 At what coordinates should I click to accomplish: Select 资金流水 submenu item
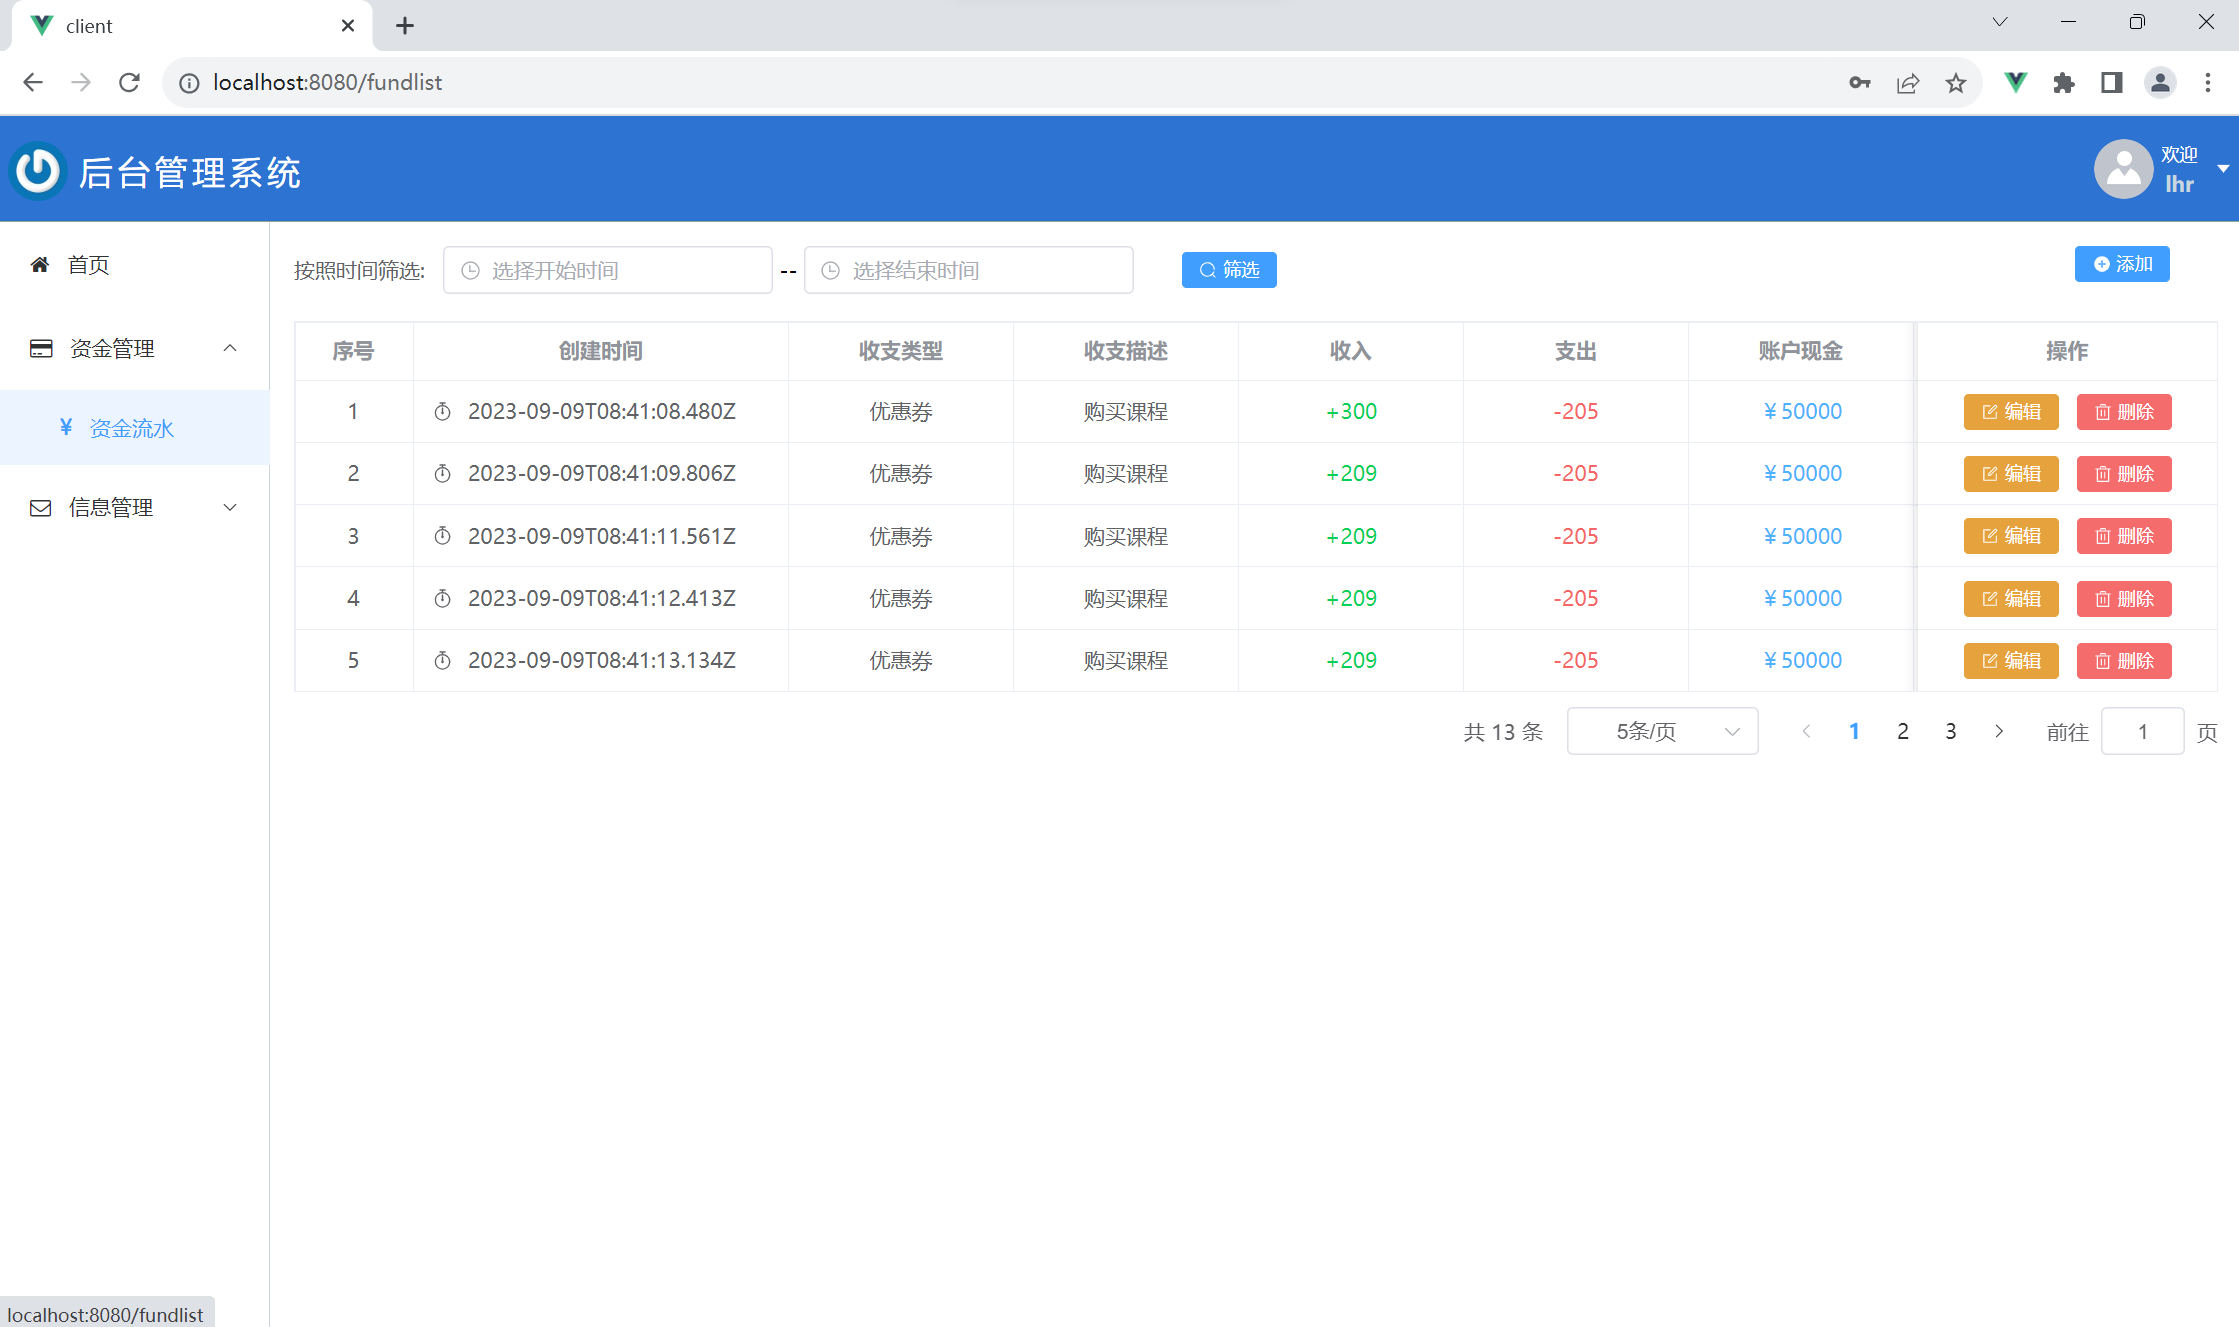pyautogui.click(x=131, y=428)
